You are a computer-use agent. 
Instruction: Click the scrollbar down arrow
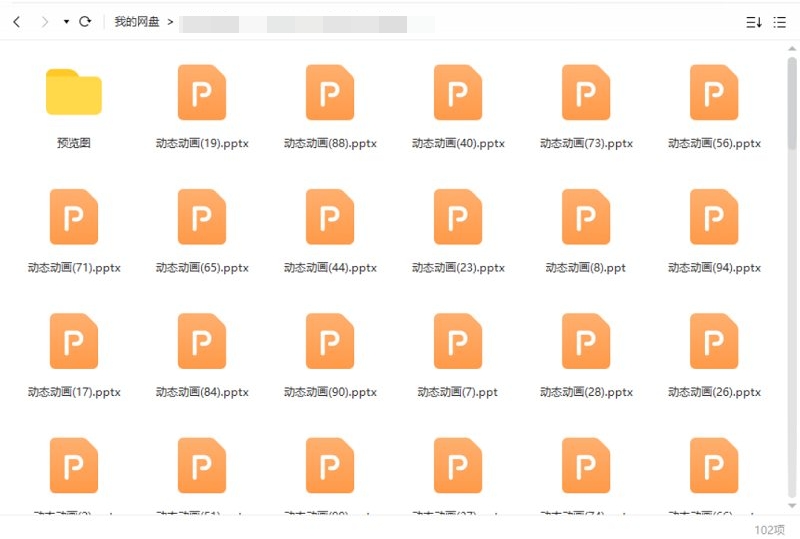[x=792, y=506]
